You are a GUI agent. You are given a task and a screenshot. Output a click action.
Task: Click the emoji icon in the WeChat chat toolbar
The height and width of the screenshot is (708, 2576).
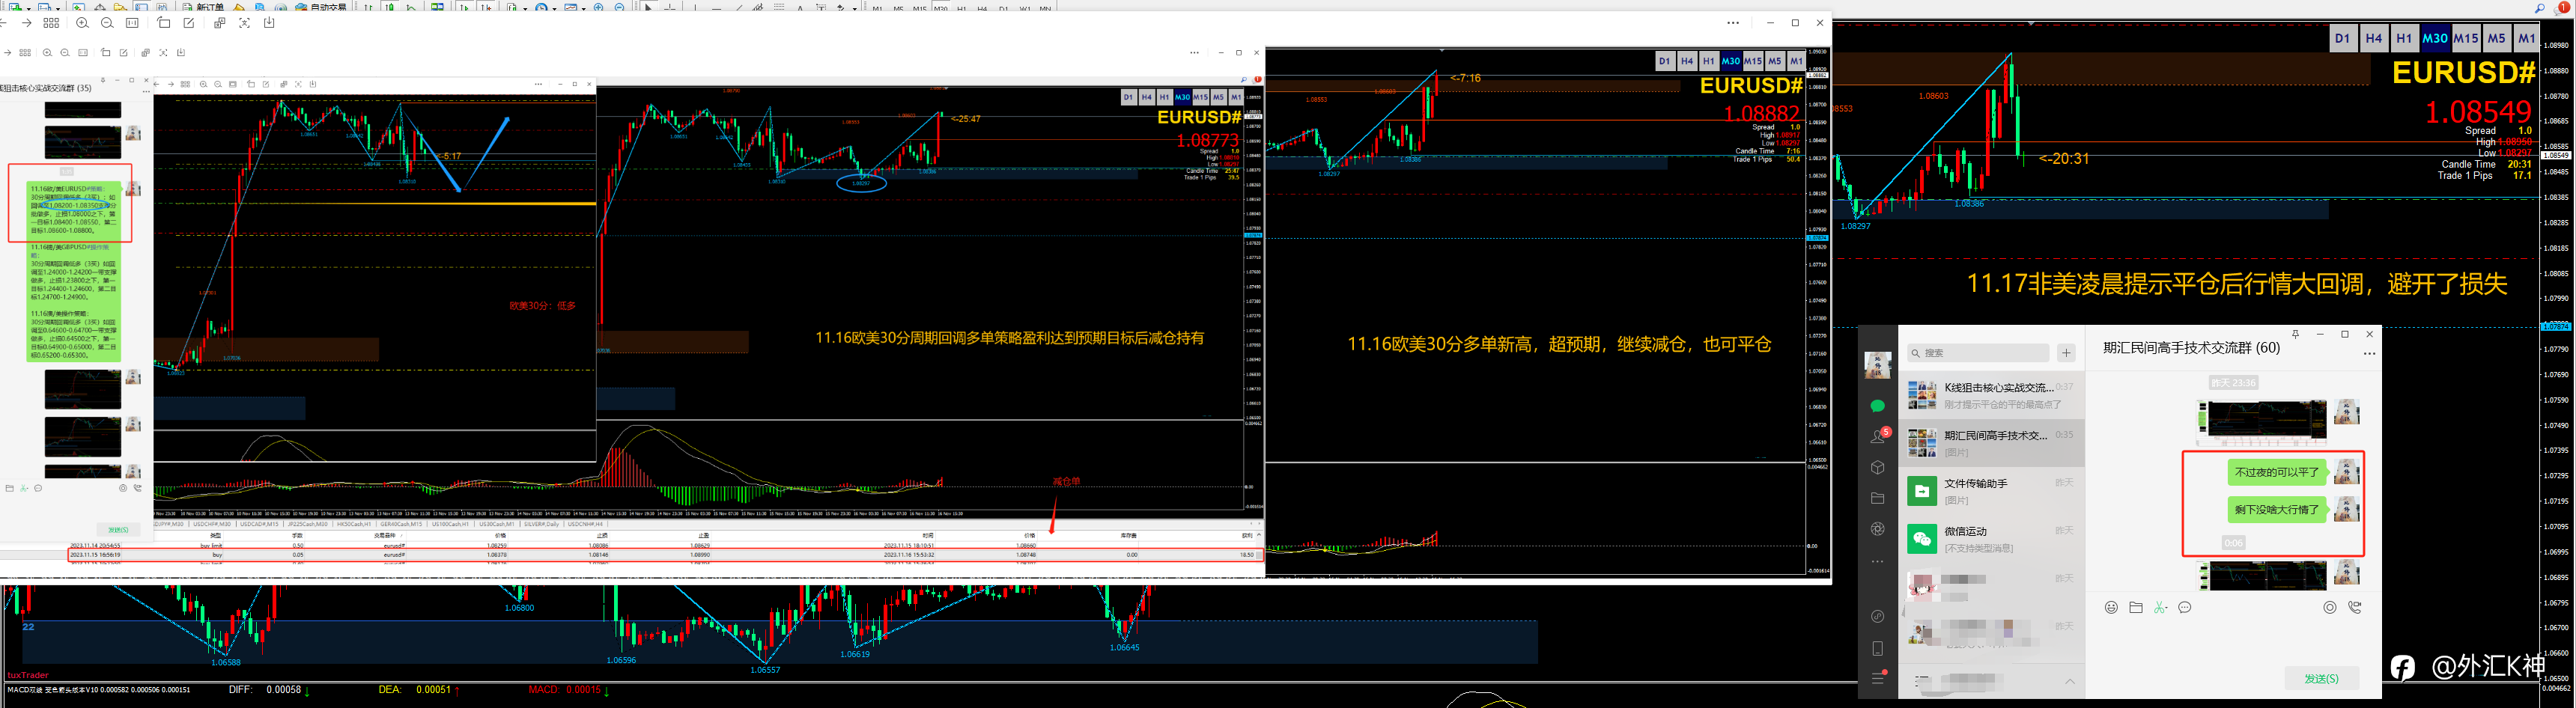(2111, 607)
